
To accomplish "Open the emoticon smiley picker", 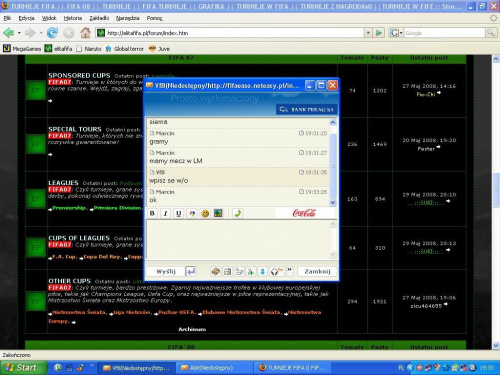I will [205, 213].
